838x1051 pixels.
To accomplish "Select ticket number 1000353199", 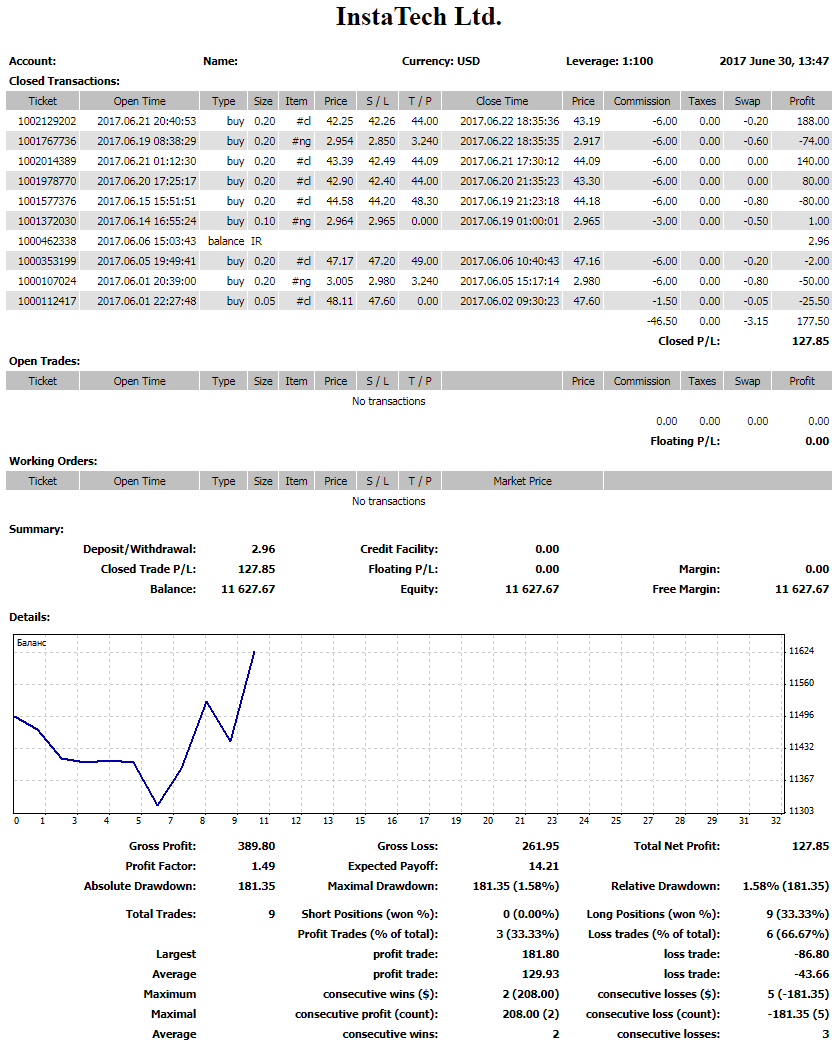I will click(x=47, y=261).
